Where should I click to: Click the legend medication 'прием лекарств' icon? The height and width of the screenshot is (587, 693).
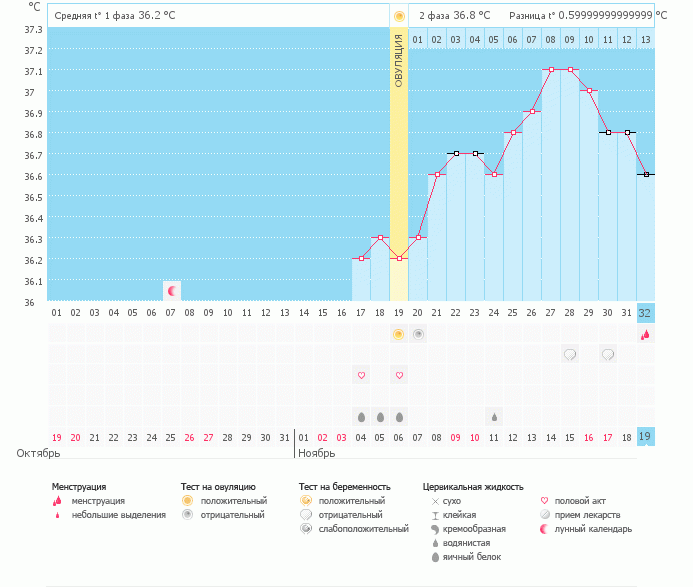pyautogui.click(x=545, y=515)
